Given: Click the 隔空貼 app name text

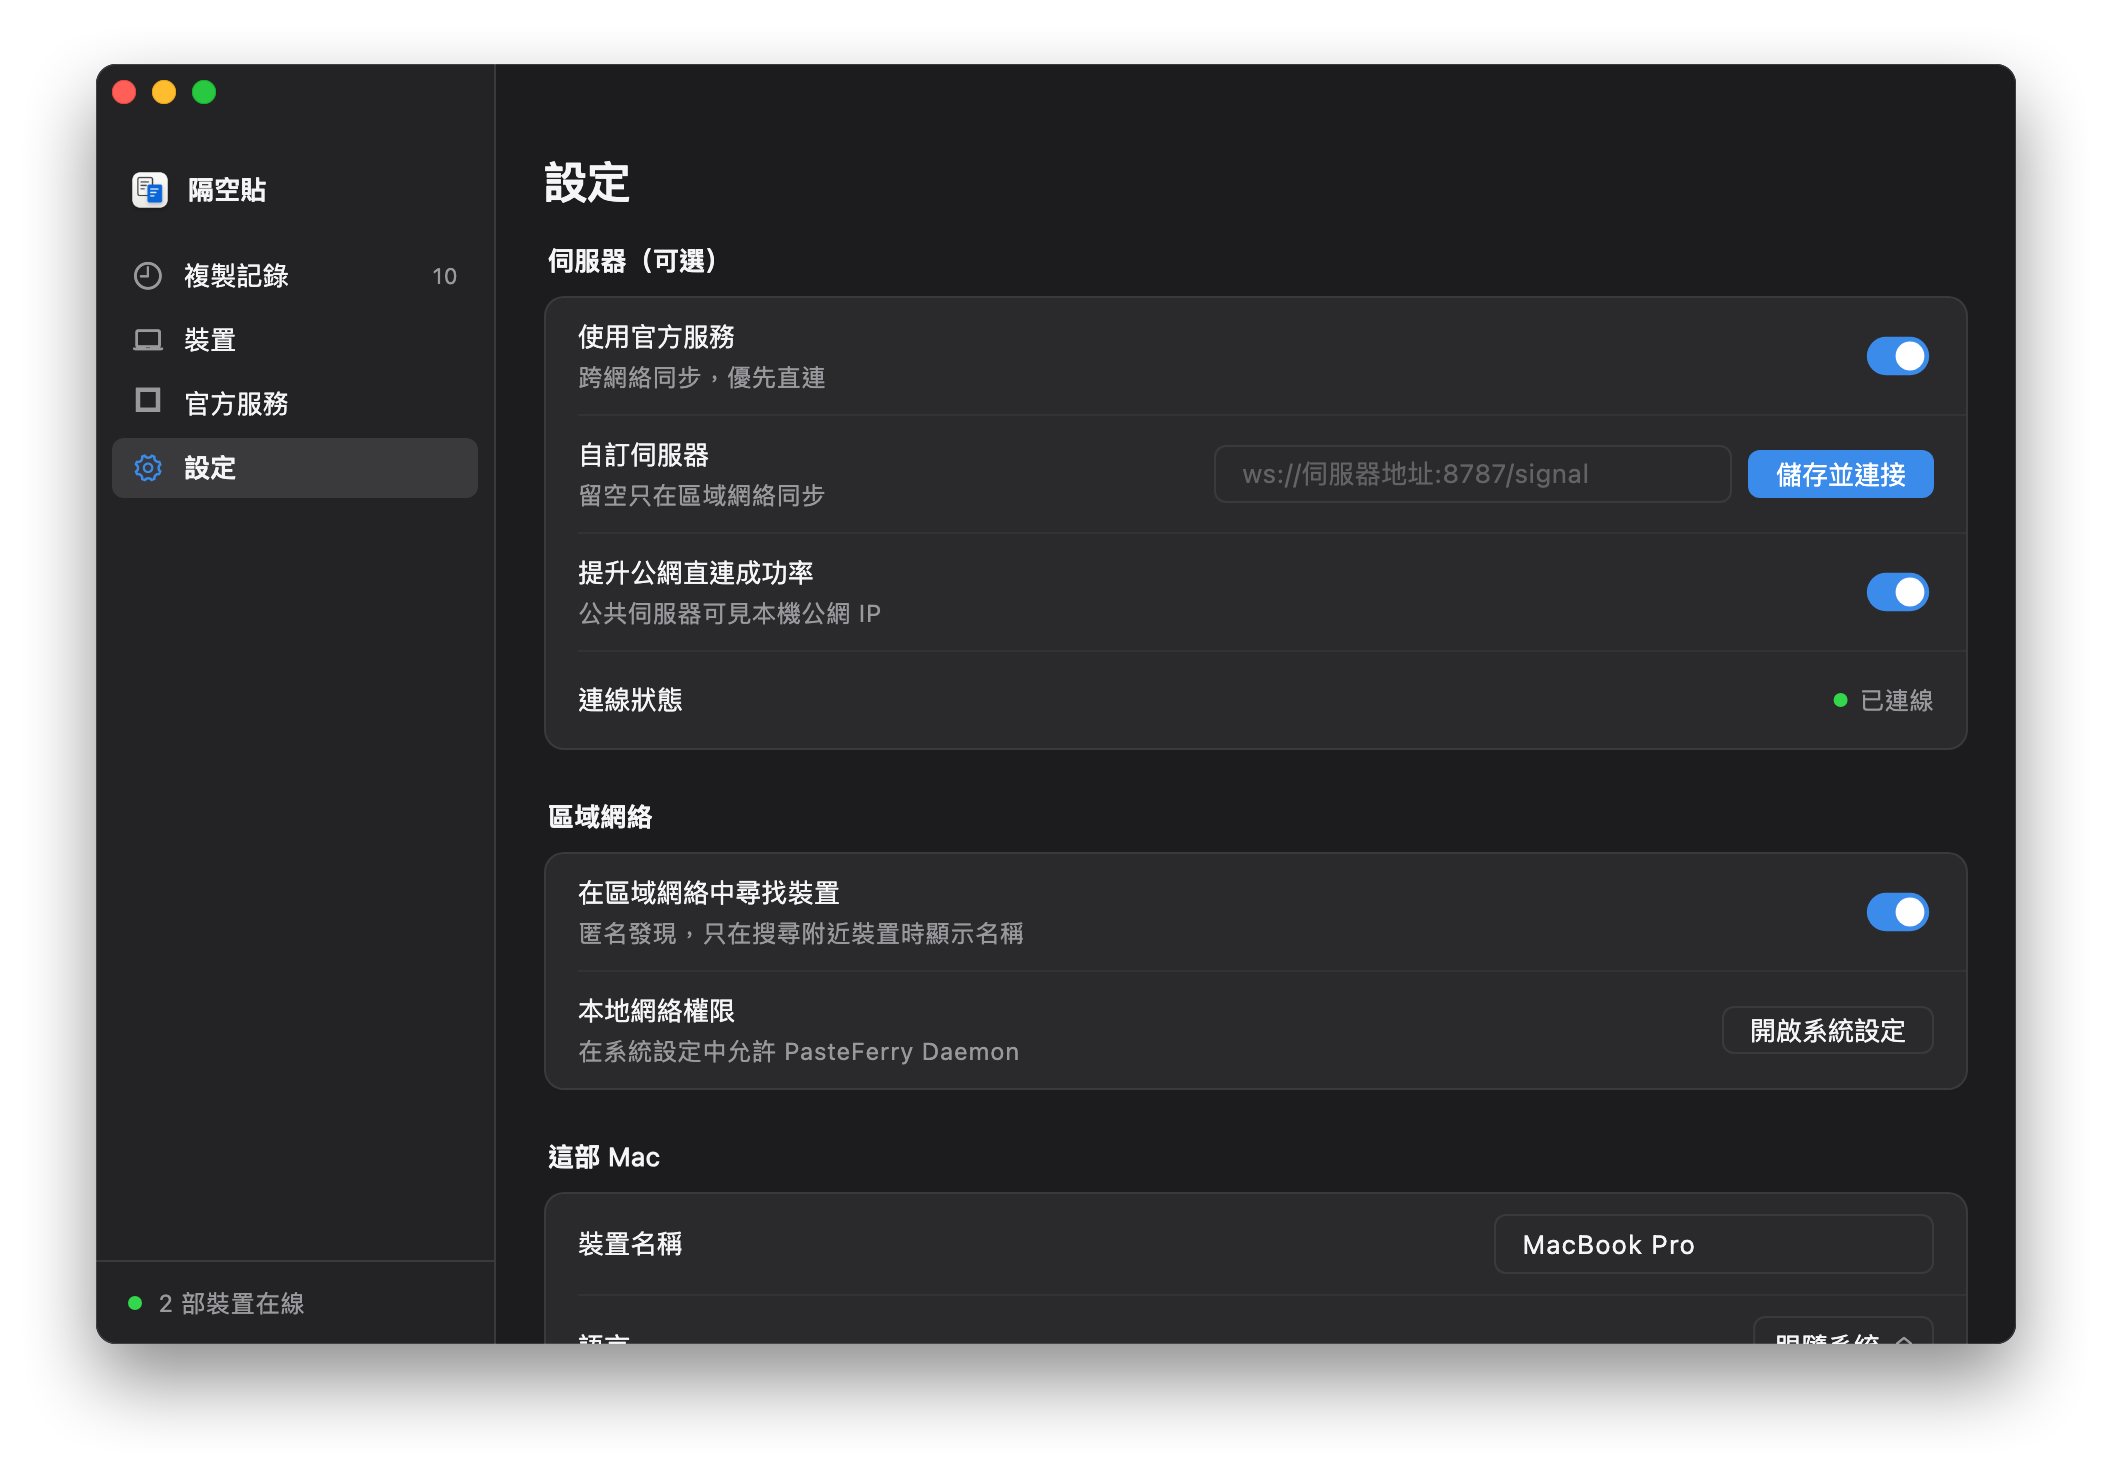Looking at the screenshot, I should [227, 190].
